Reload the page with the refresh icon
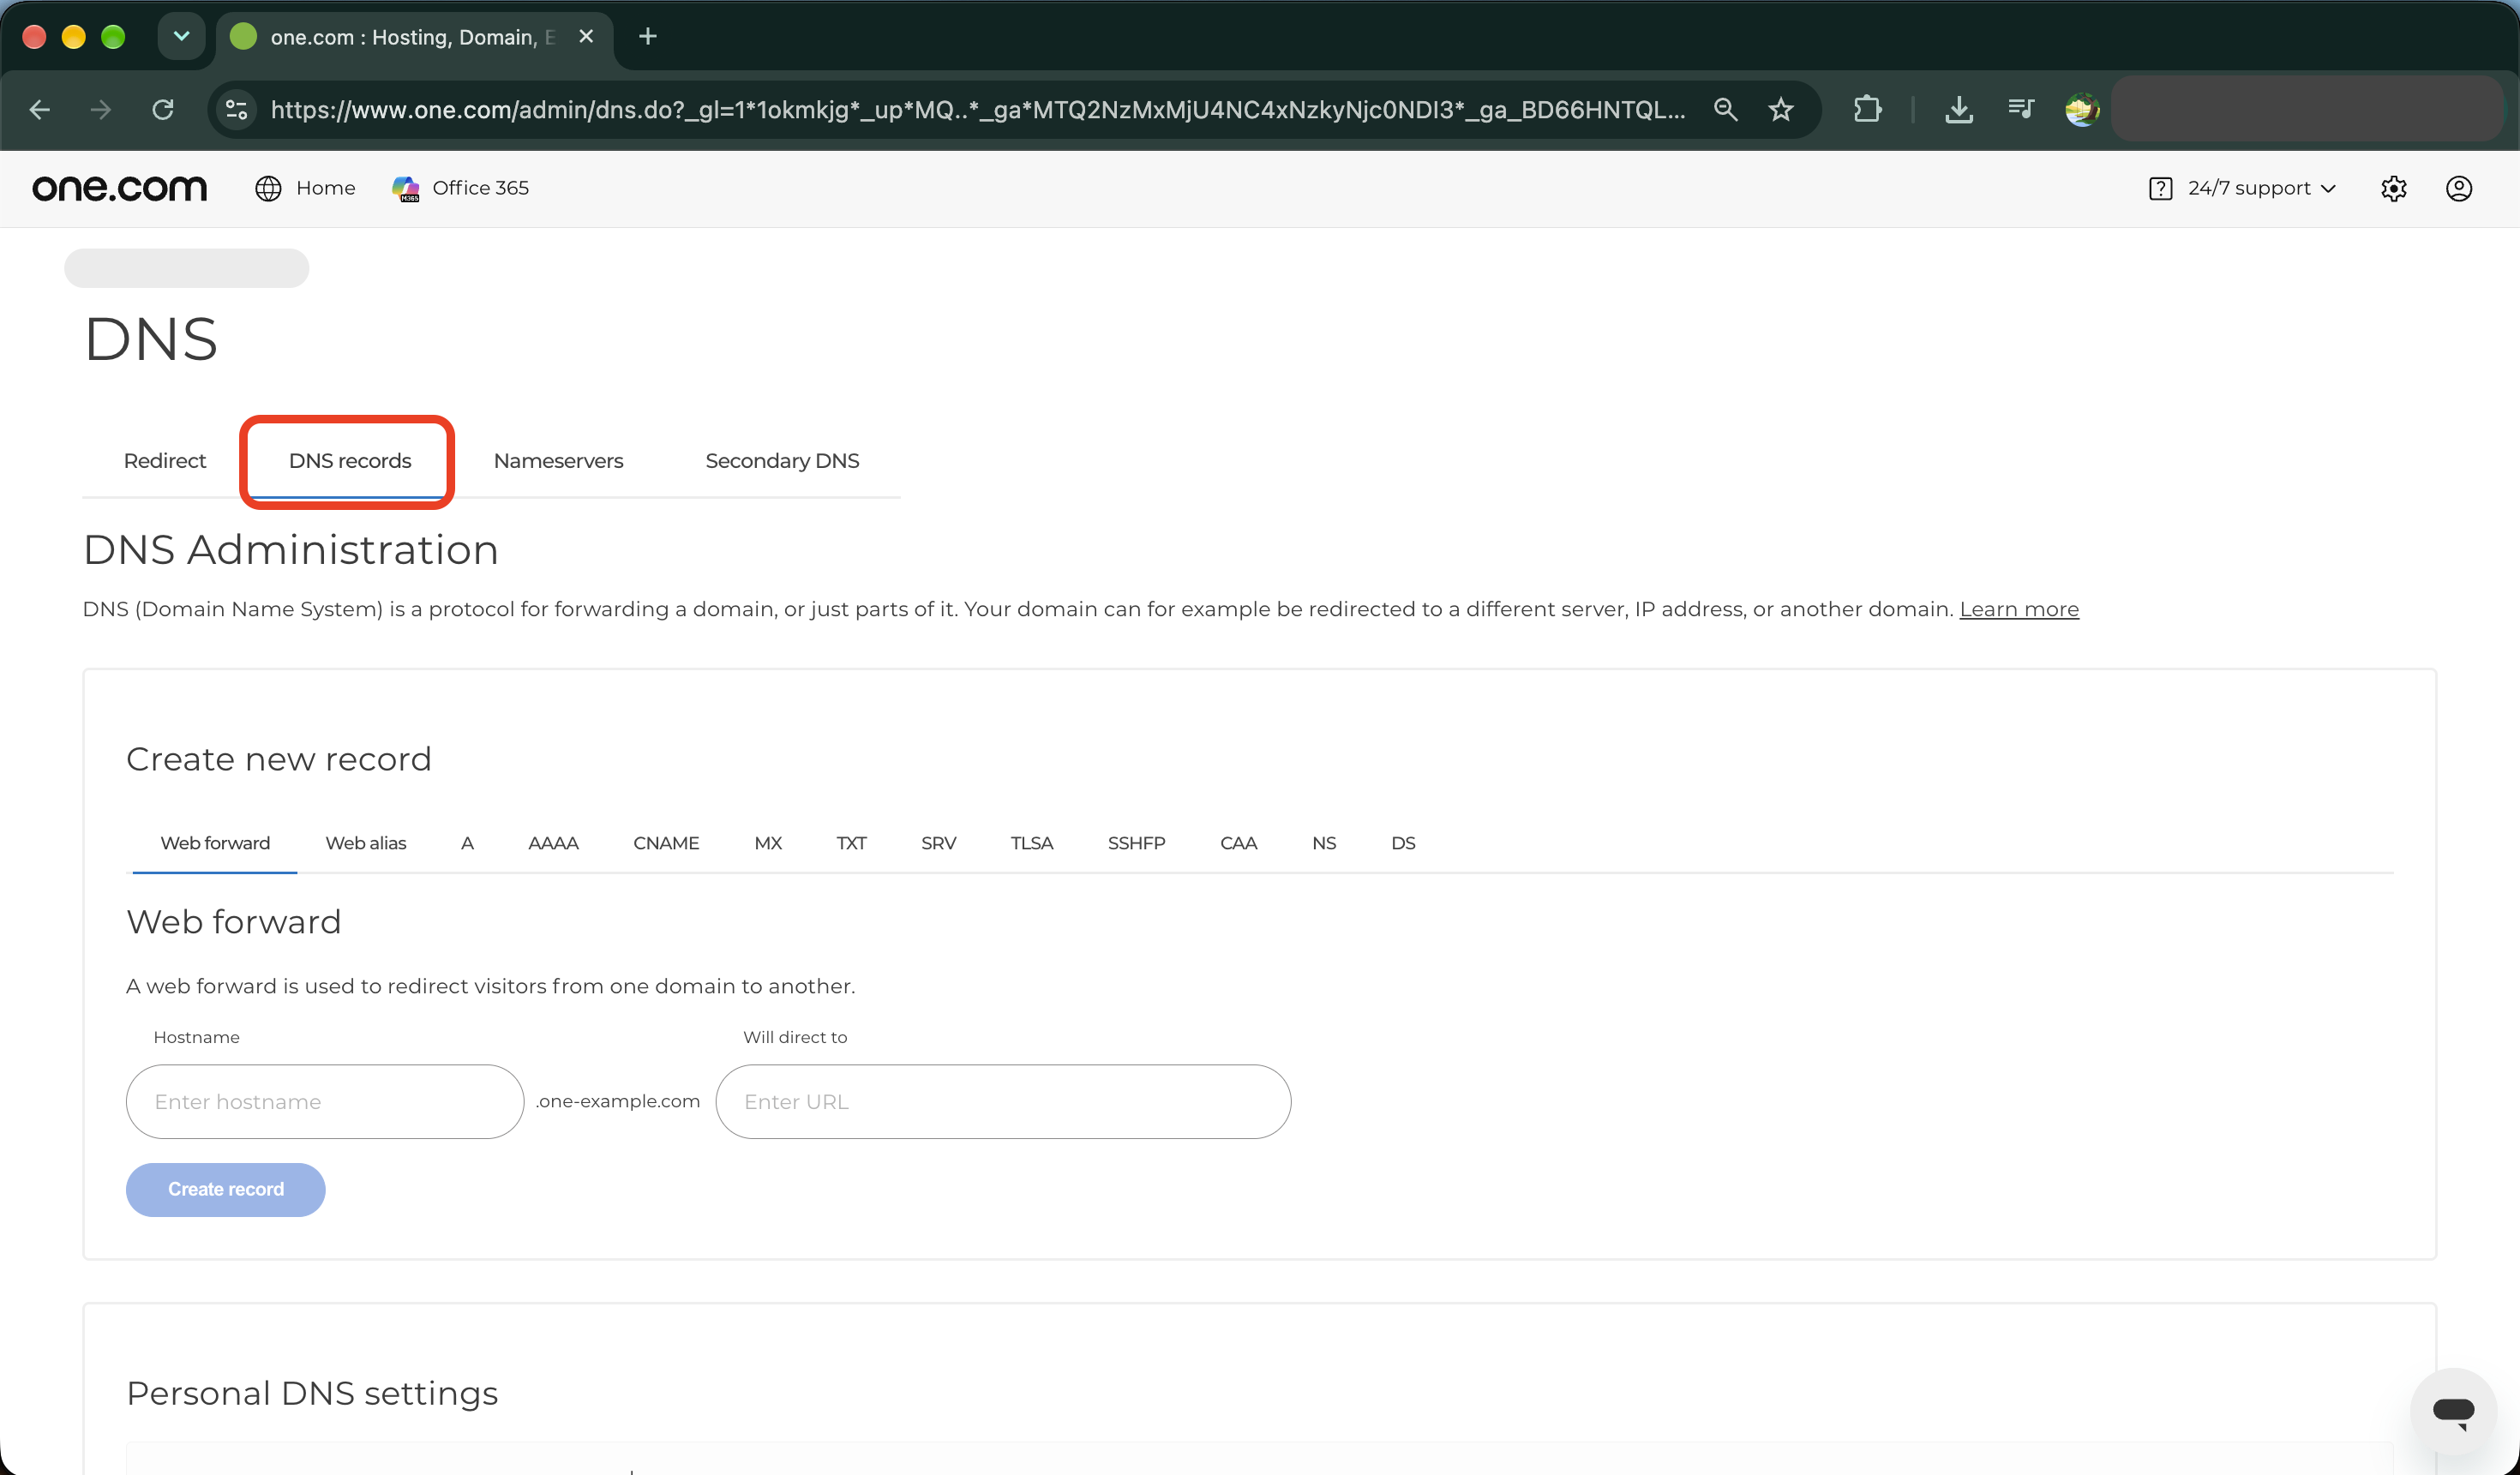 (x=163, y=109)
